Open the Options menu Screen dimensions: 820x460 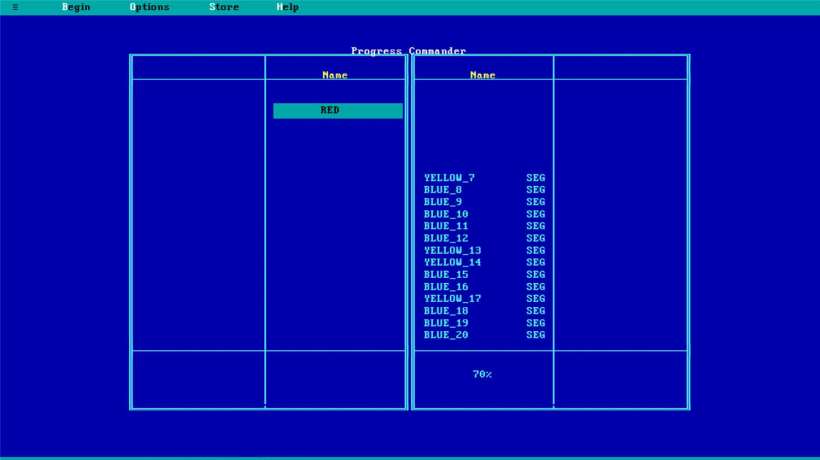[149, 7]
